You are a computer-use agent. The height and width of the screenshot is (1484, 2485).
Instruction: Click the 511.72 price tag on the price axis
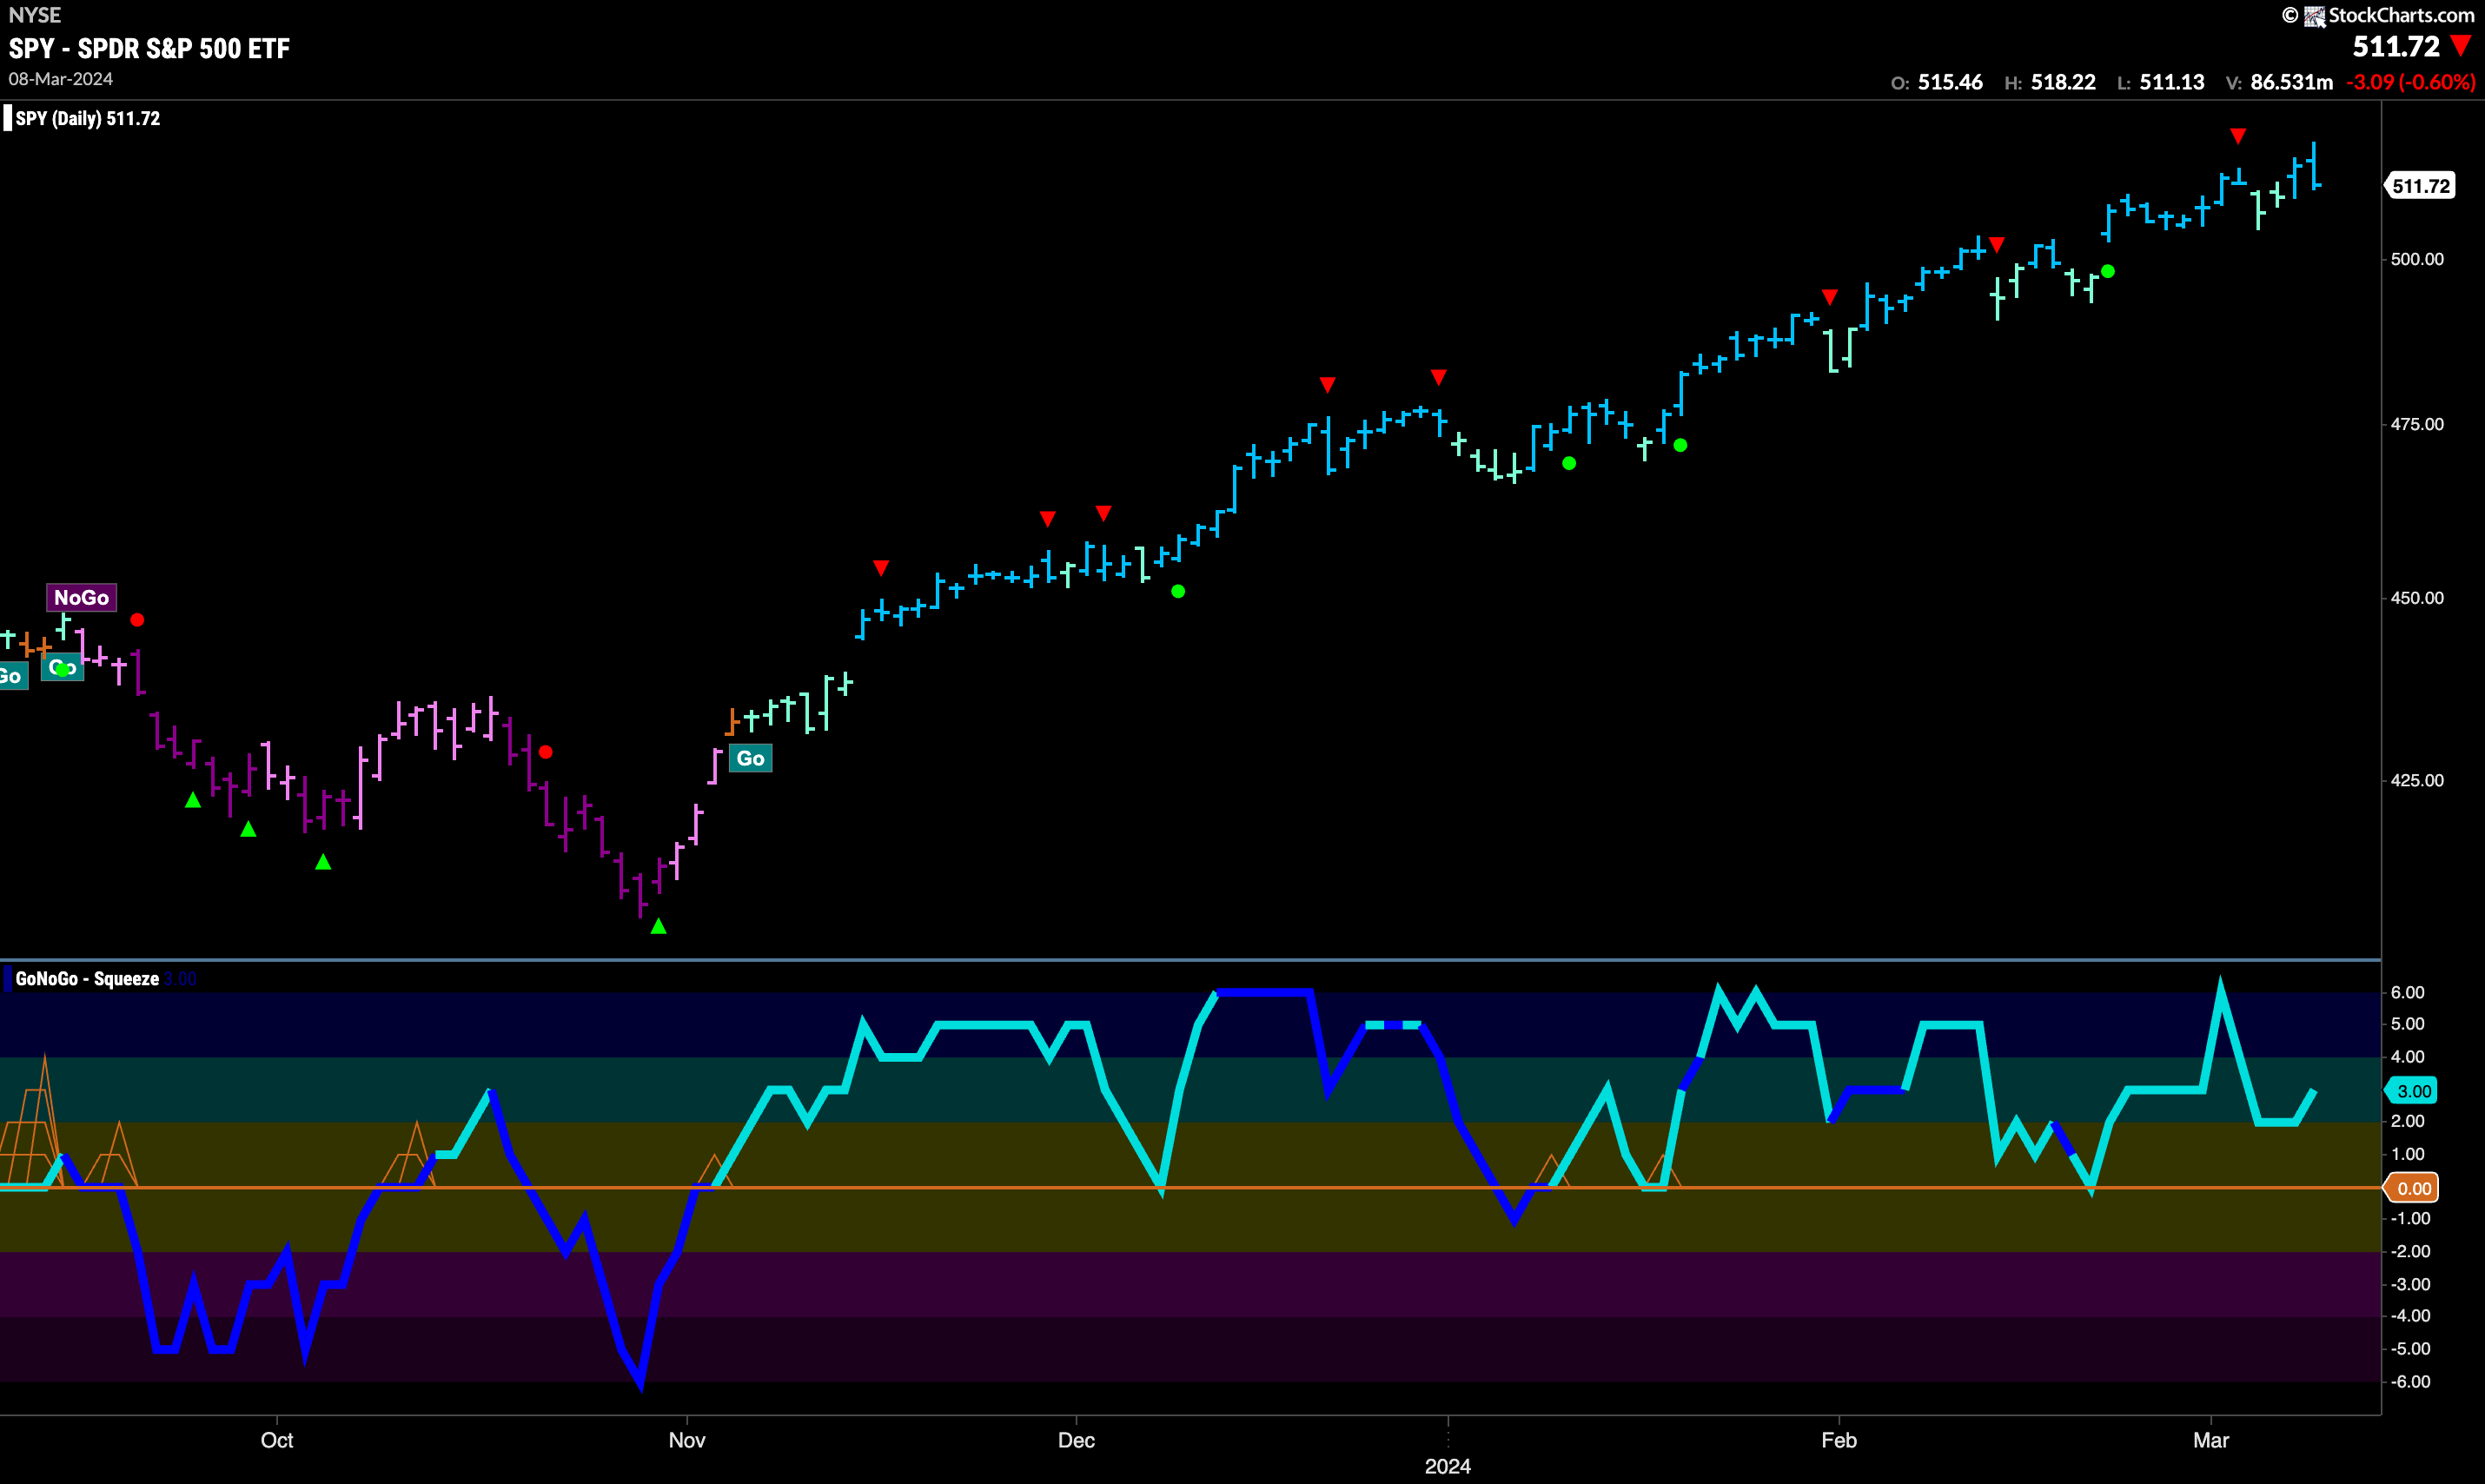[x=2420, y=186]
